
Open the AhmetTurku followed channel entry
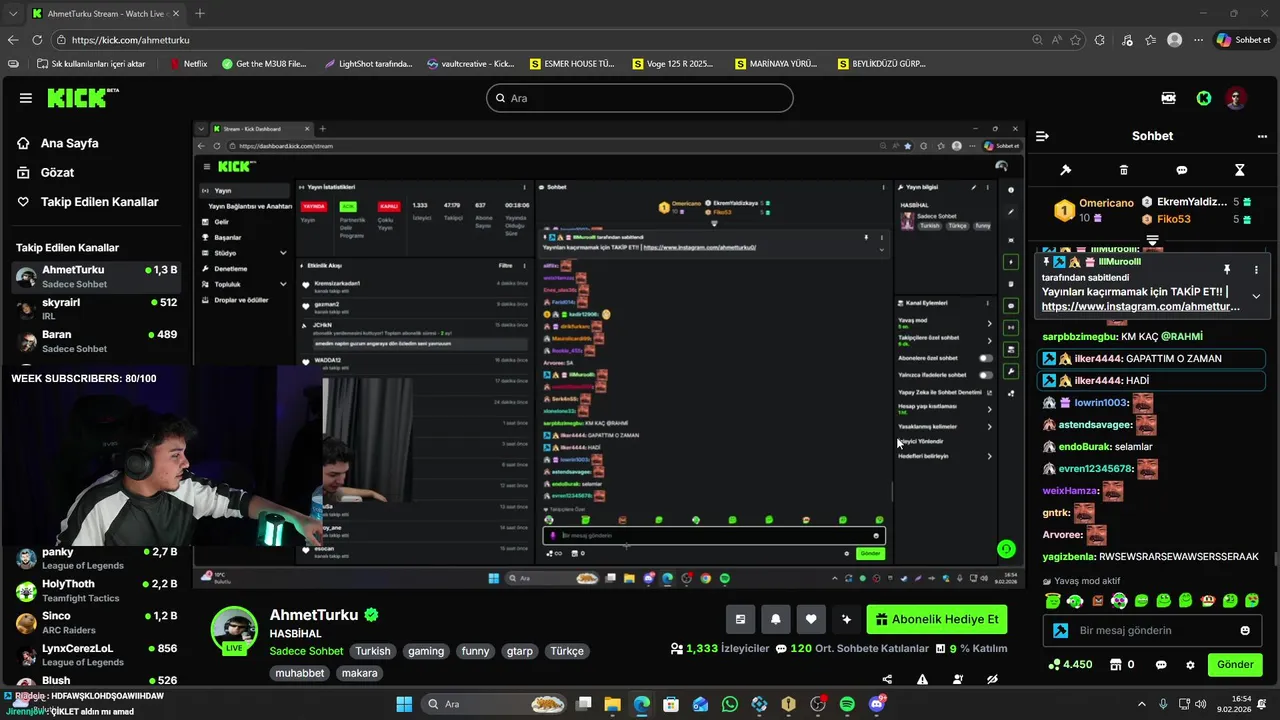coord(96,277)
